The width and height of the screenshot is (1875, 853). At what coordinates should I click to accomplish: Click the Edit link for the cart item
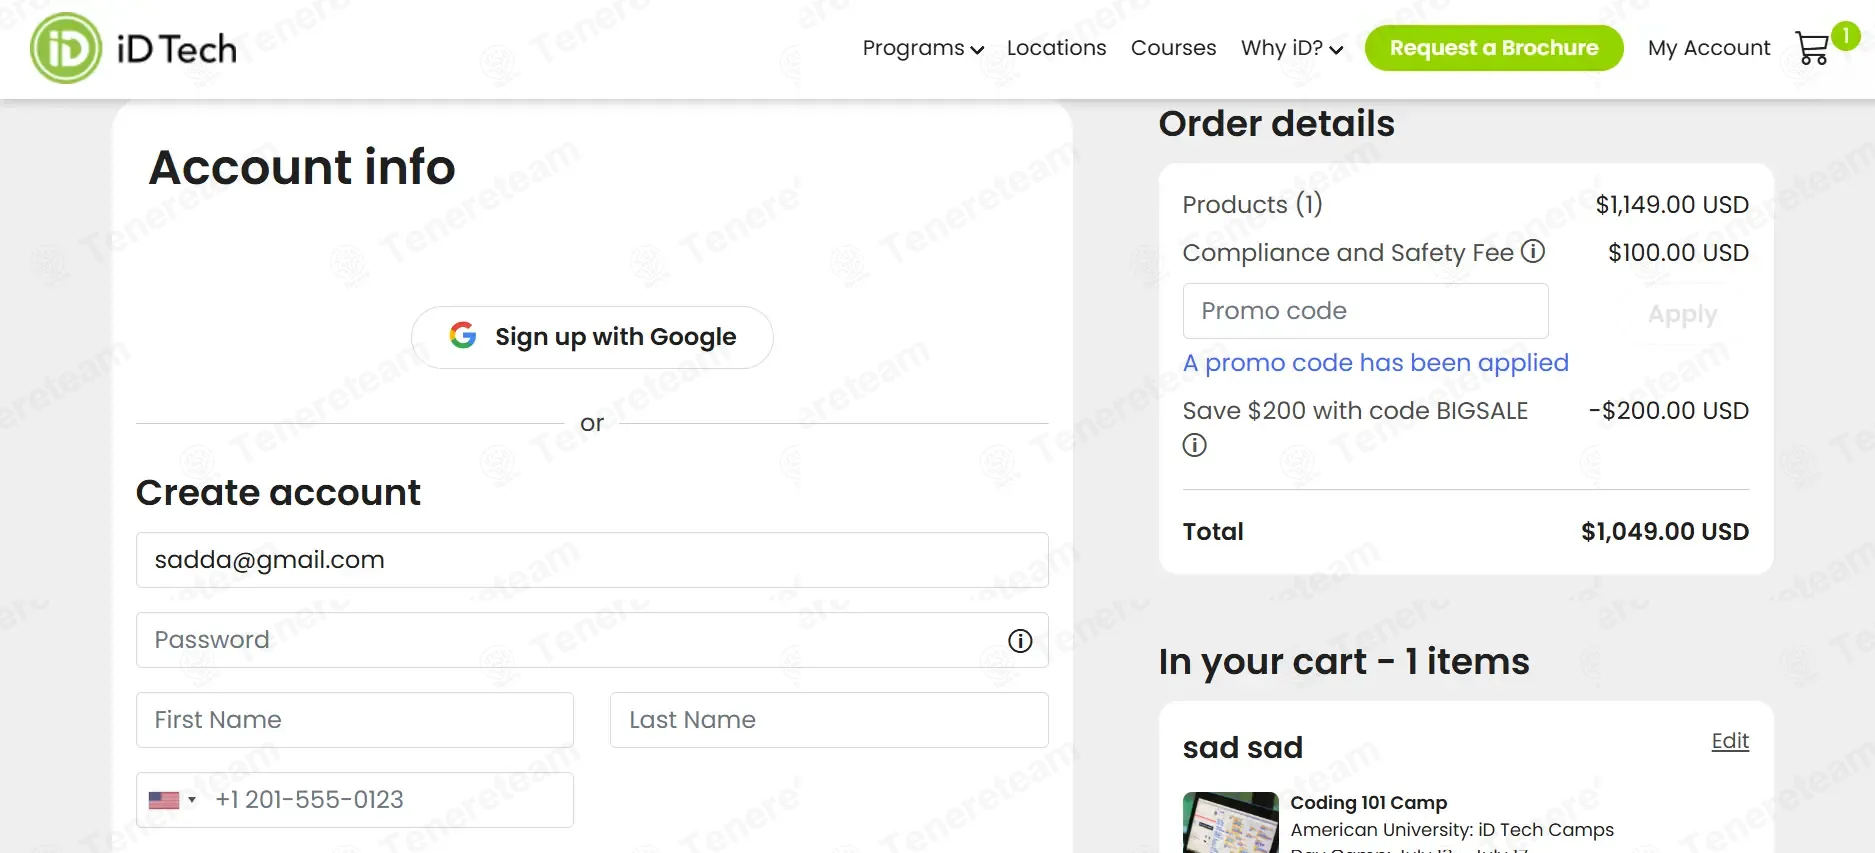pos(1729,741)
